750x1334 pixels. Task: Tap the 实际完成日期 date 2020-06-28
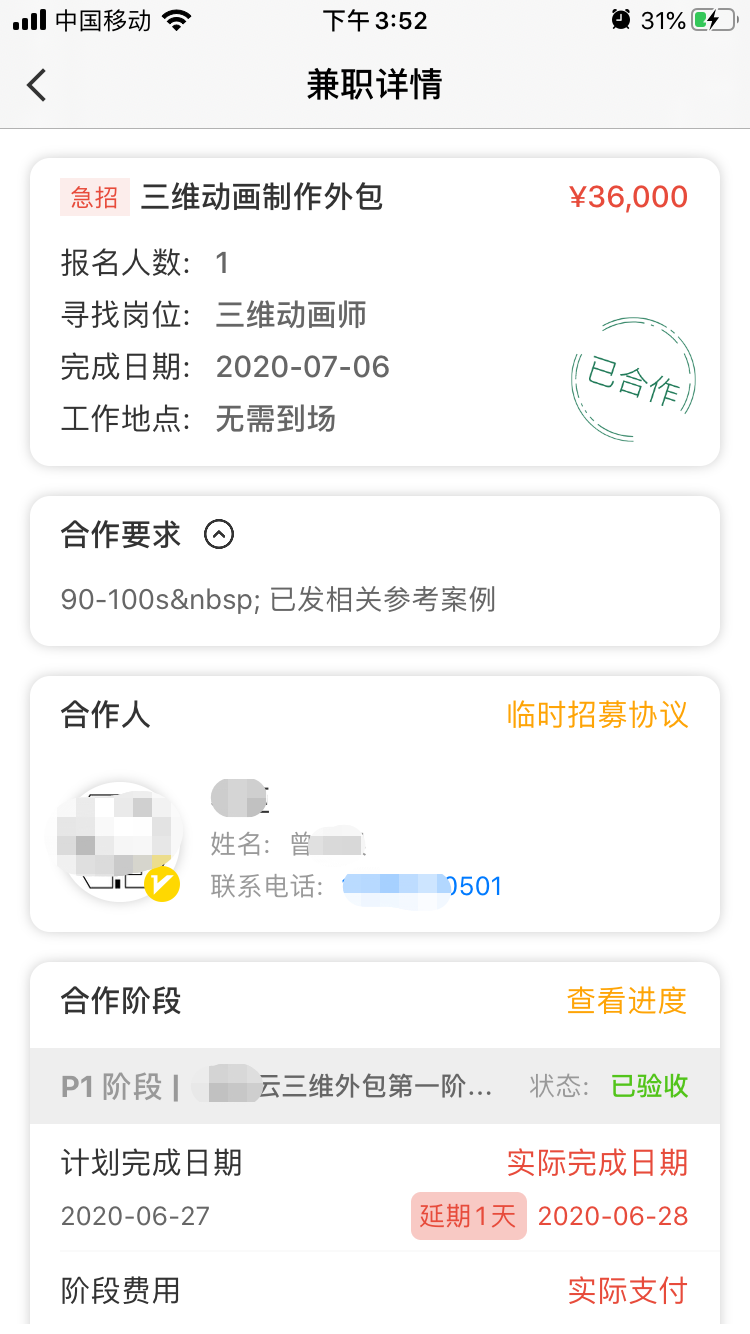pyautogui.click(x=613, y=1216)
